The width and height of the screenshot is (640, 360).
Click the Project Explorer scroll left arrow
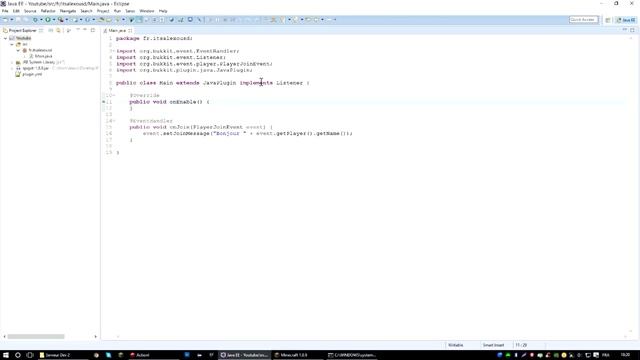[x=4, y=336]
